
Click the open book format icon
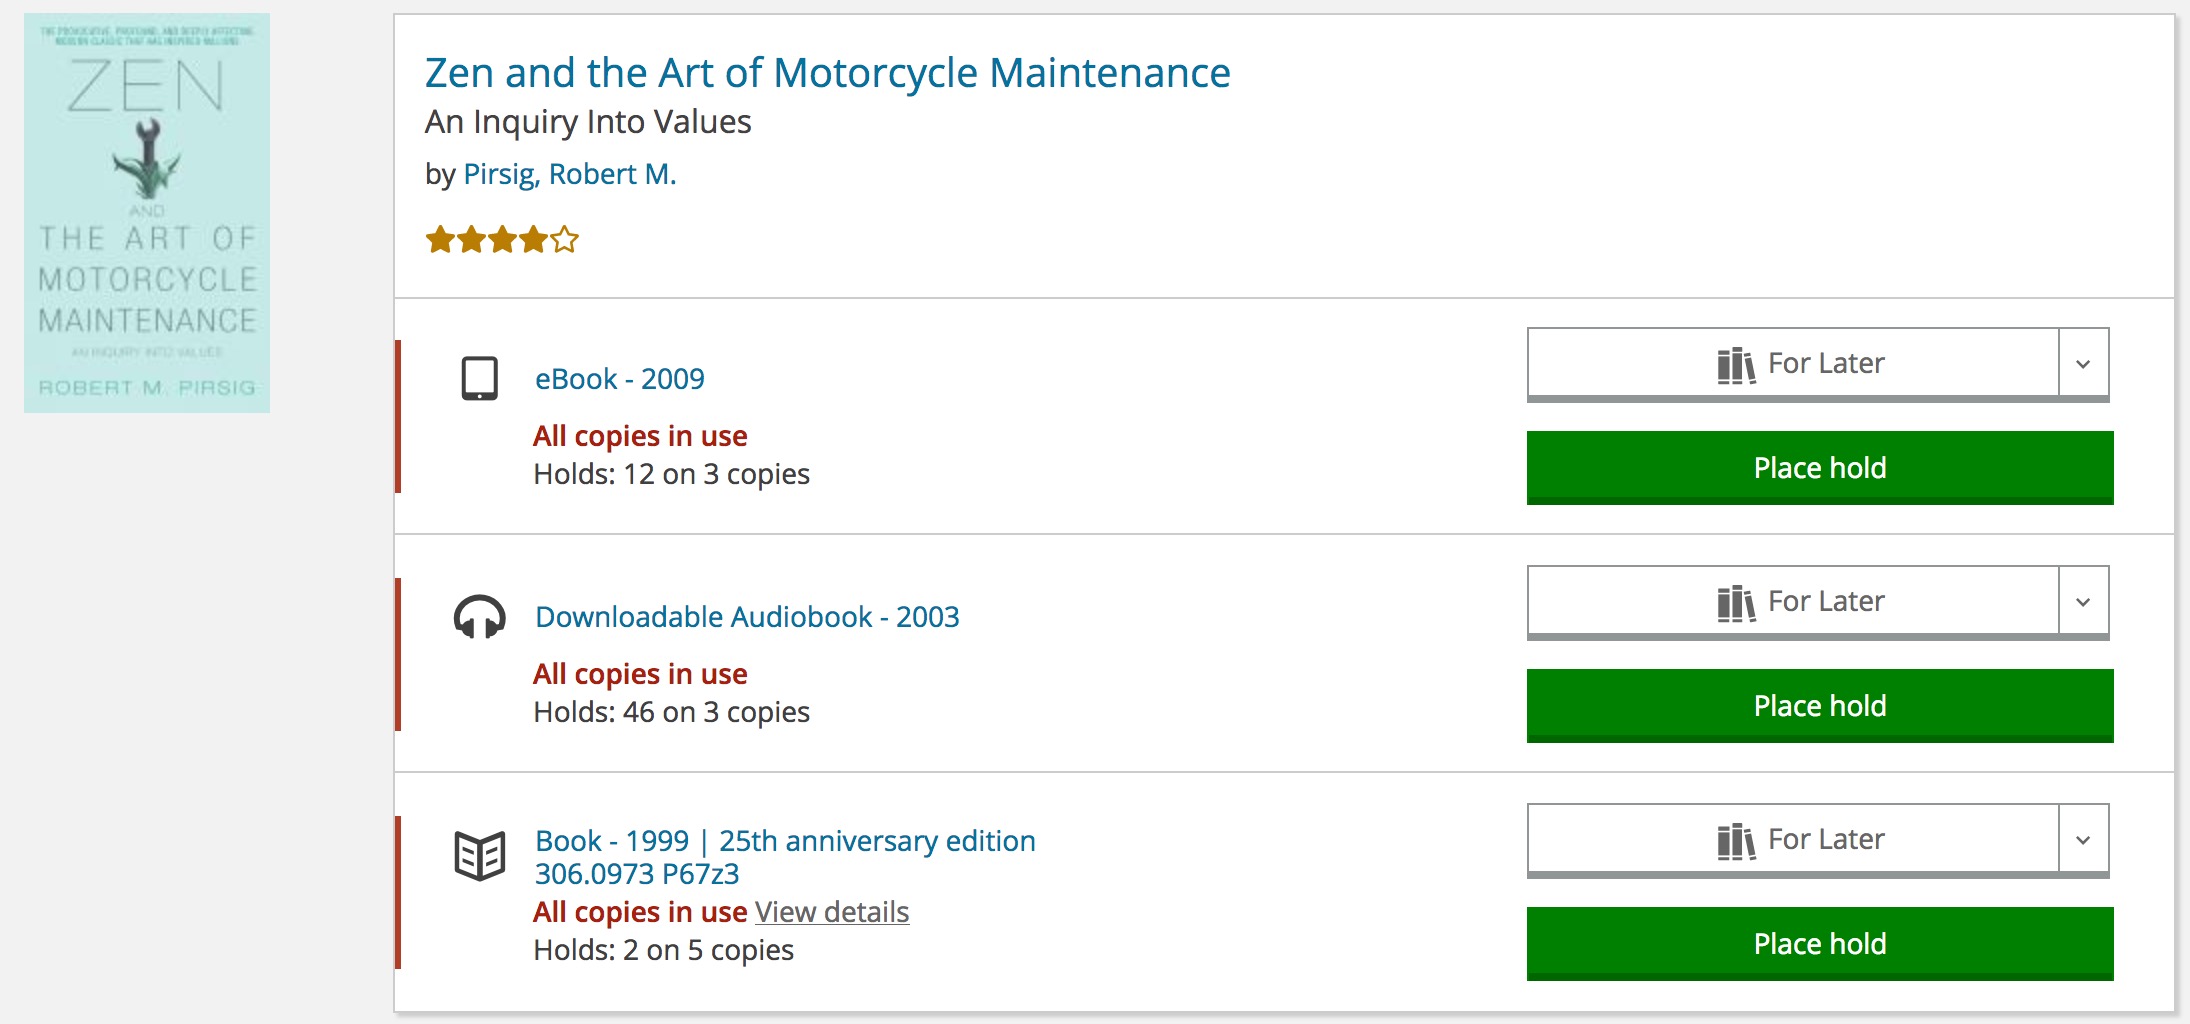(x=480, y=856)
